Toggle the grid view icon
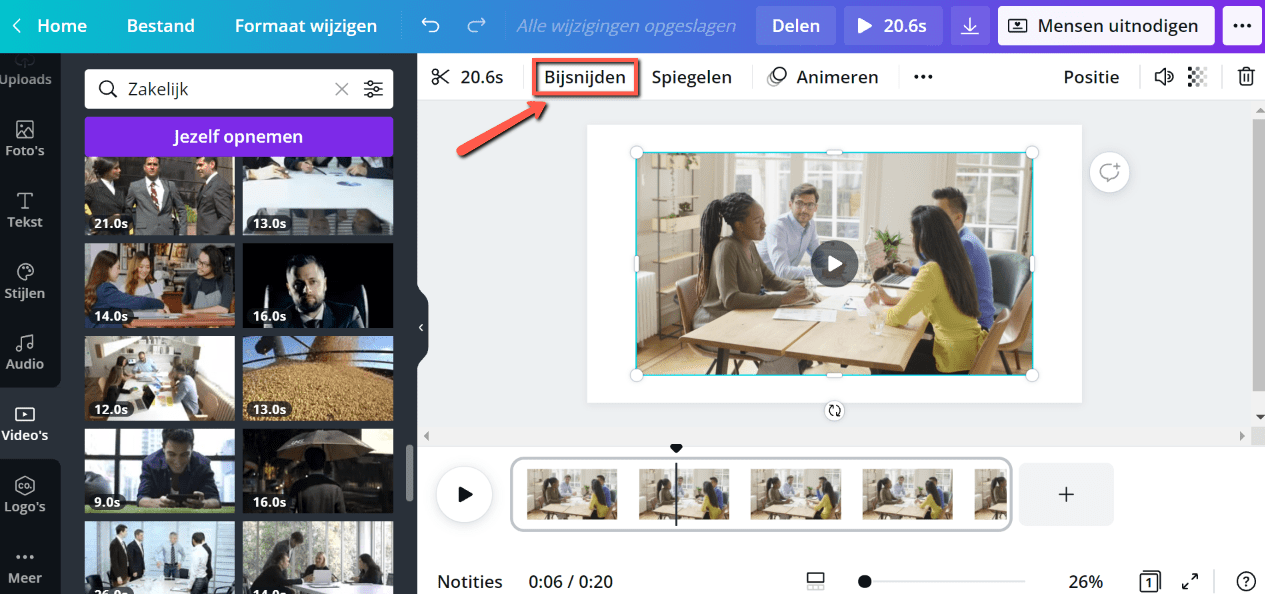Viewport: 1265px width, 594px height. click(x=815, y=581)
